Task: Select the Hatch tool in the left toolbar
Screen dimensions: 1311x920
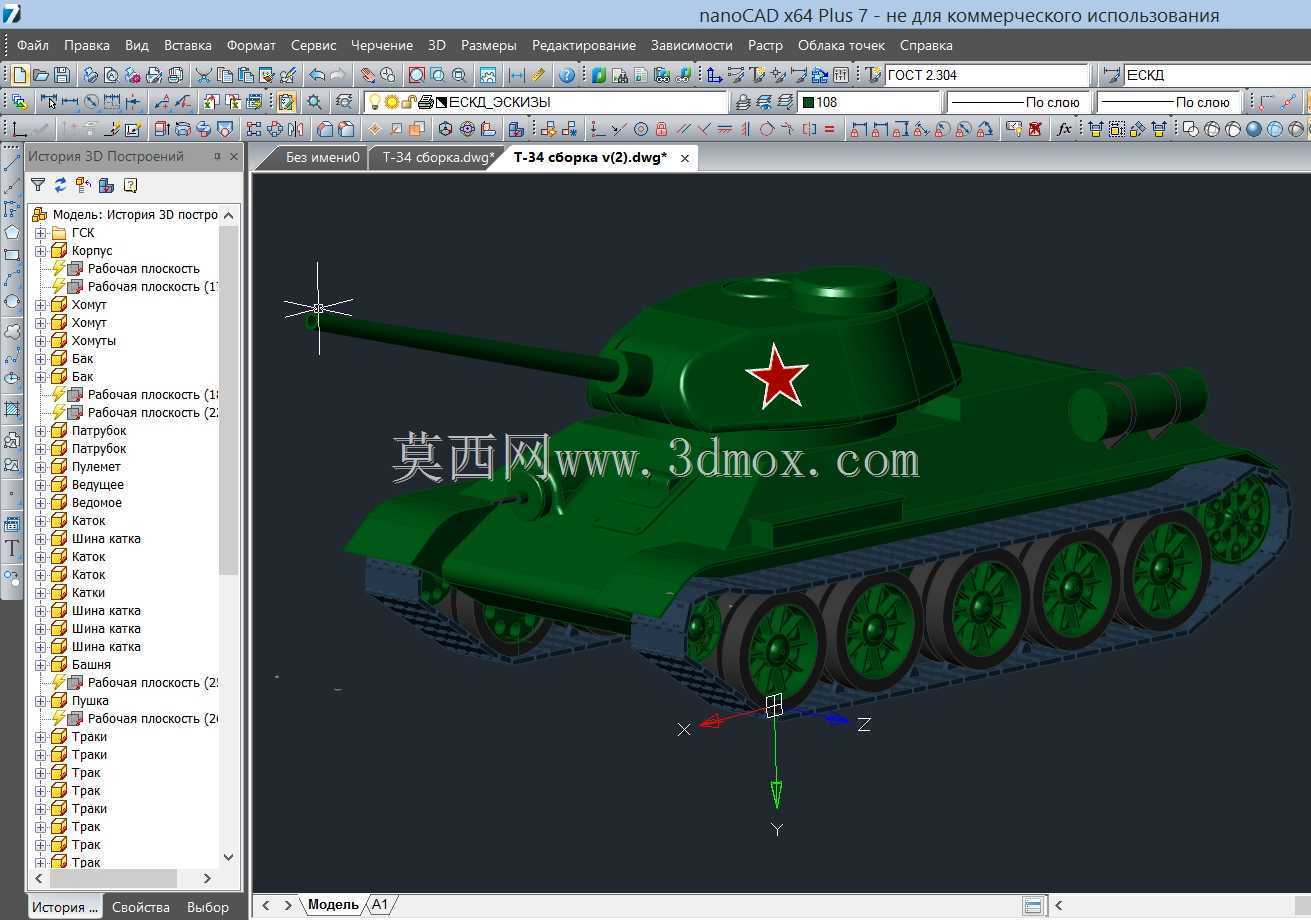Action: (x=12, y=409)
